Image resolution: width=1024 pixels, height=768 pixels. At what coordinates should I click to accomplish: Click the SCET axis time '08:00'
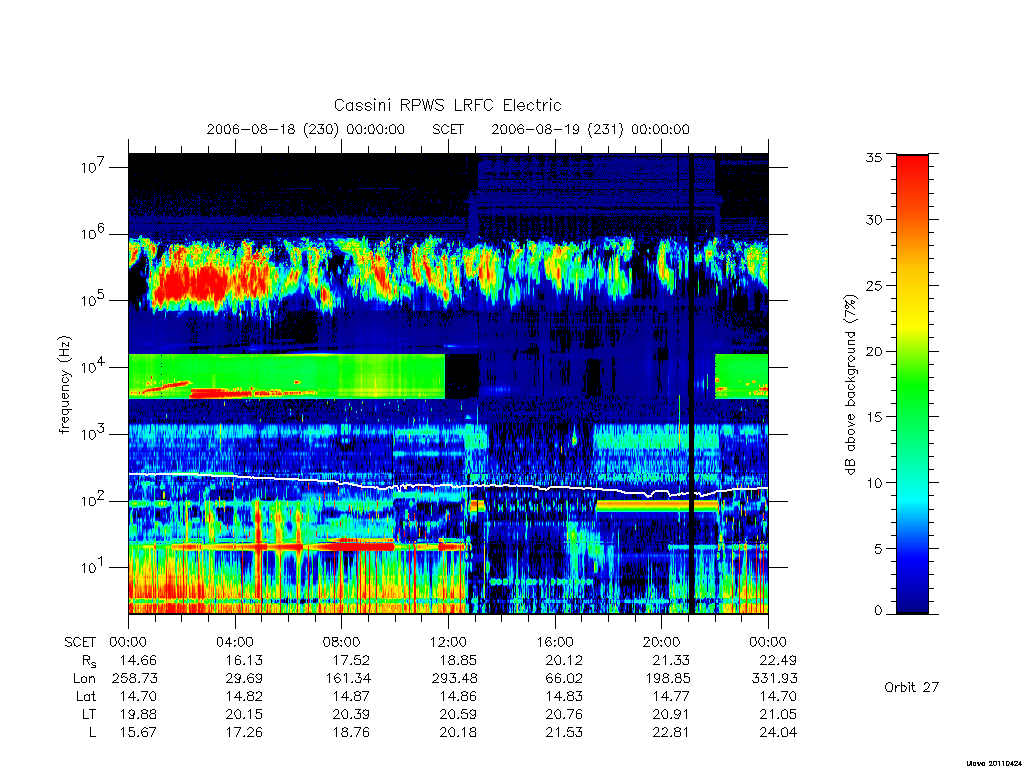[342, 642]
